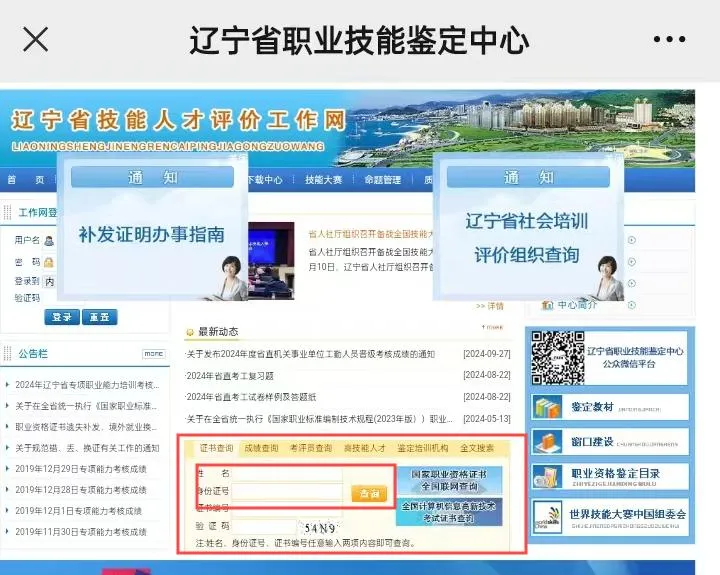Open the 登录到 dropdown showing 内
The height and width of the screenshot is (575, 720).
click(49, 281)
